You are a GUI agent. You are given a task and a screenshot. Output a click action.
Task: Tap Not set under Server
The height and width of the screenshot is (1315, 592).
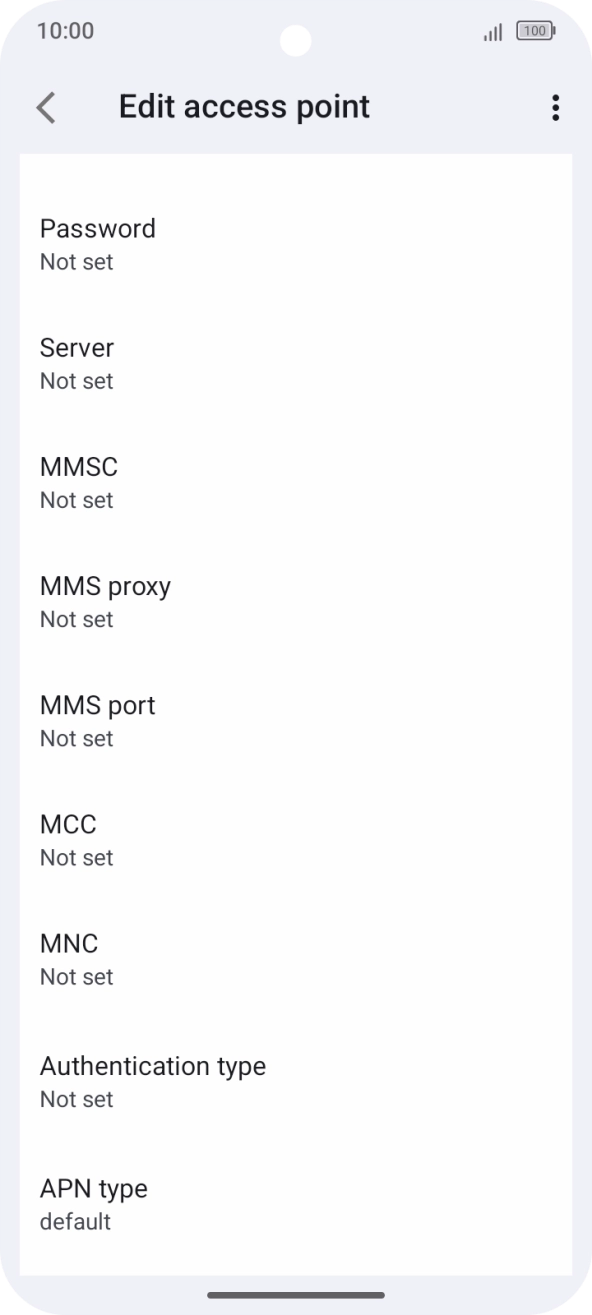click(x=76, y=381)
